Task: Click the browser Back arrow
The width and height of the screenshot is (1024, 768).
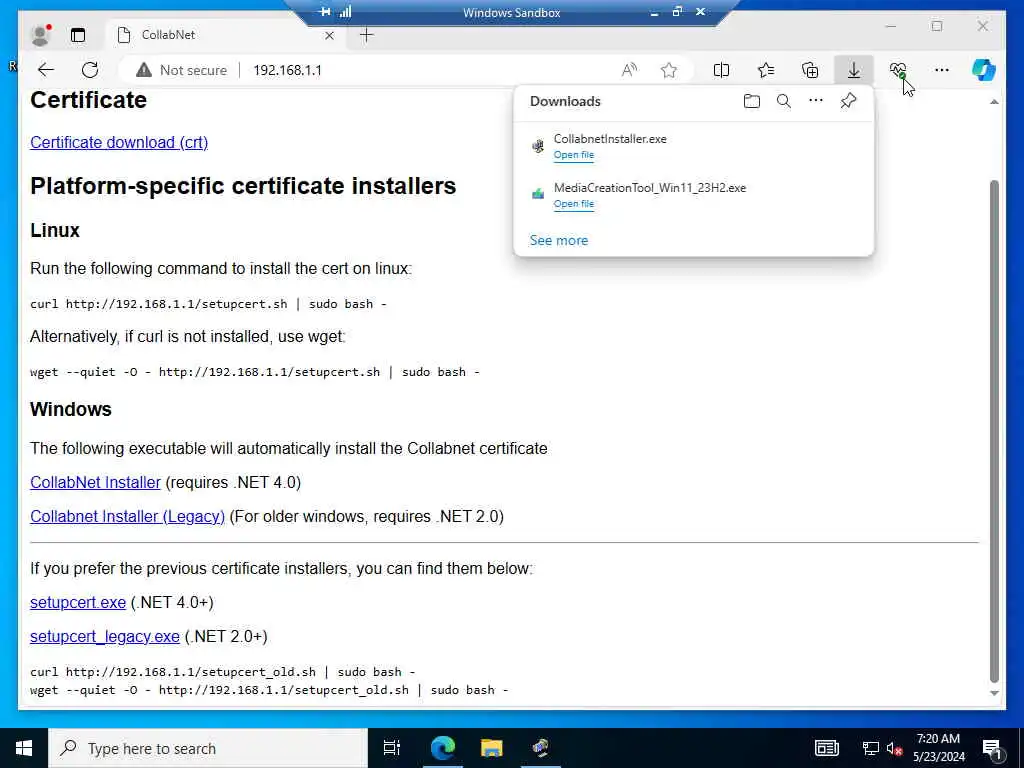Action: point(46,70)
